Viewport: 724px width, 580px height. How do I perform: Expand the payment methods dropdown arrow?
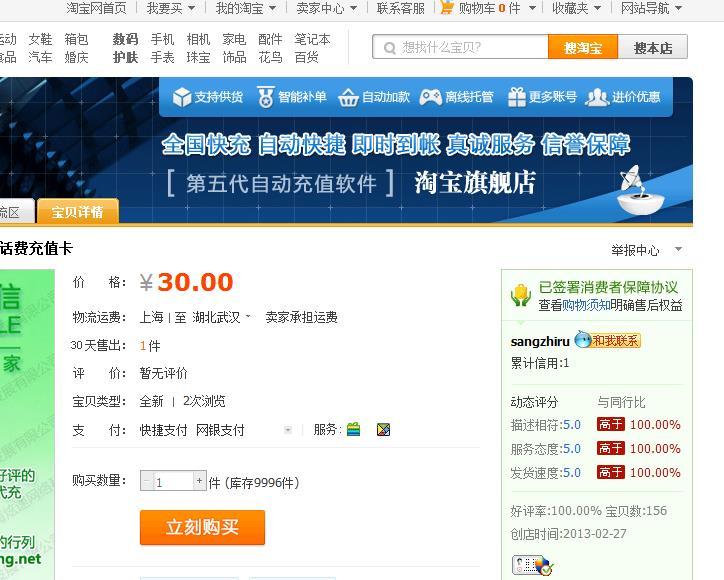[288, 430]
